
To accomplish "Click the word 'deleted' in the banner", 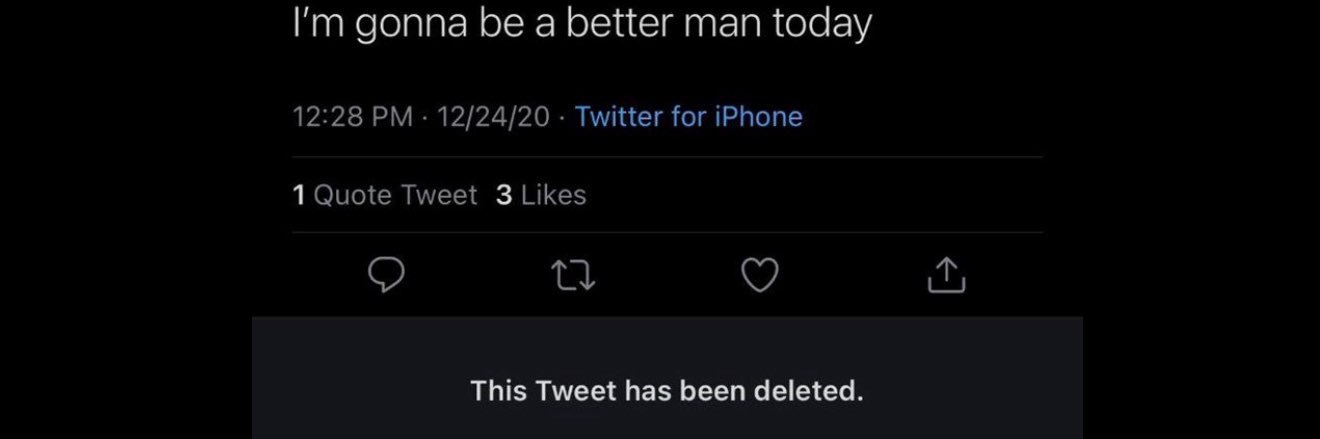I will click(816, 389).
